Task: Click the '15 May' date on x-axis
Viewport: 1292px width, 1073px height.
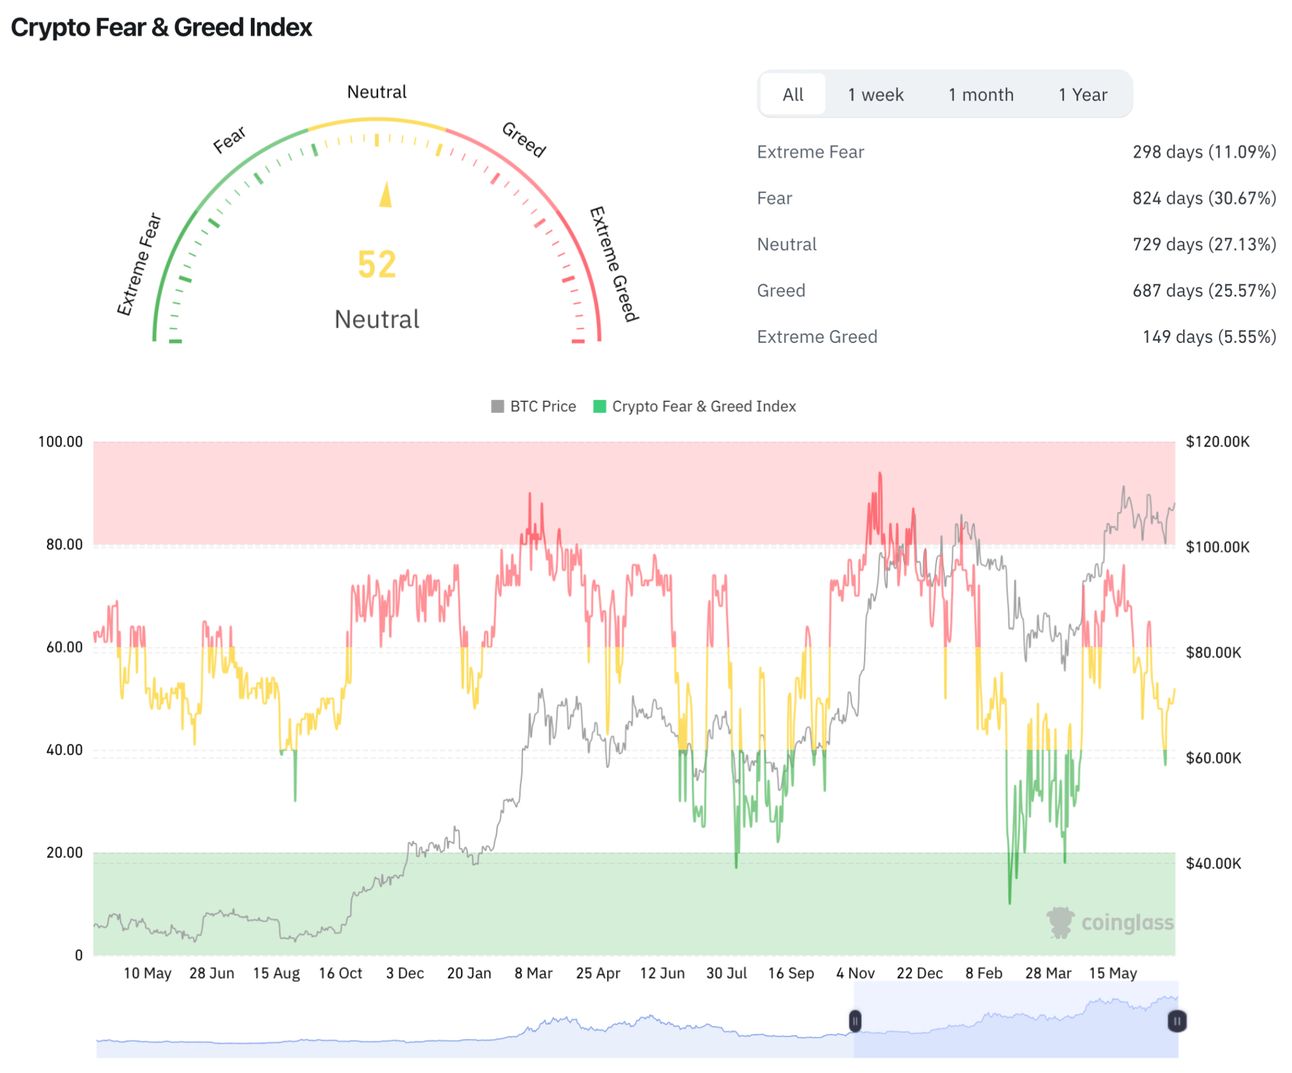Action: tap(1113, 973)
